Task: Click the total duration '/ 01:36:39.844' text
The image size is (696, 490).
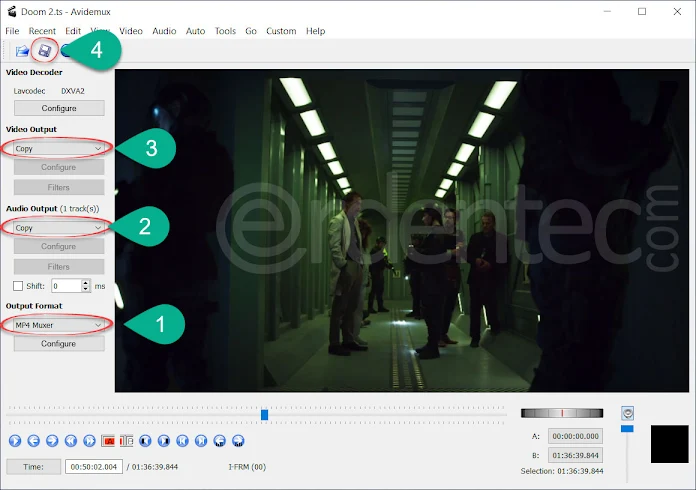Action: click(x=152, y=467)
